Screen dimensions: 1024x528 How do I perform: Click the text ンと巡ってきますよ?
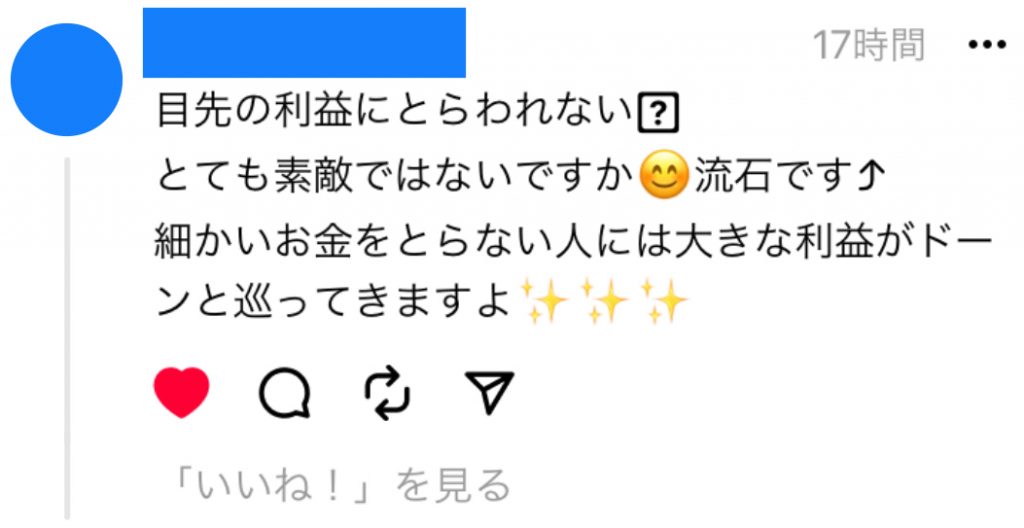tap(334, 303)
